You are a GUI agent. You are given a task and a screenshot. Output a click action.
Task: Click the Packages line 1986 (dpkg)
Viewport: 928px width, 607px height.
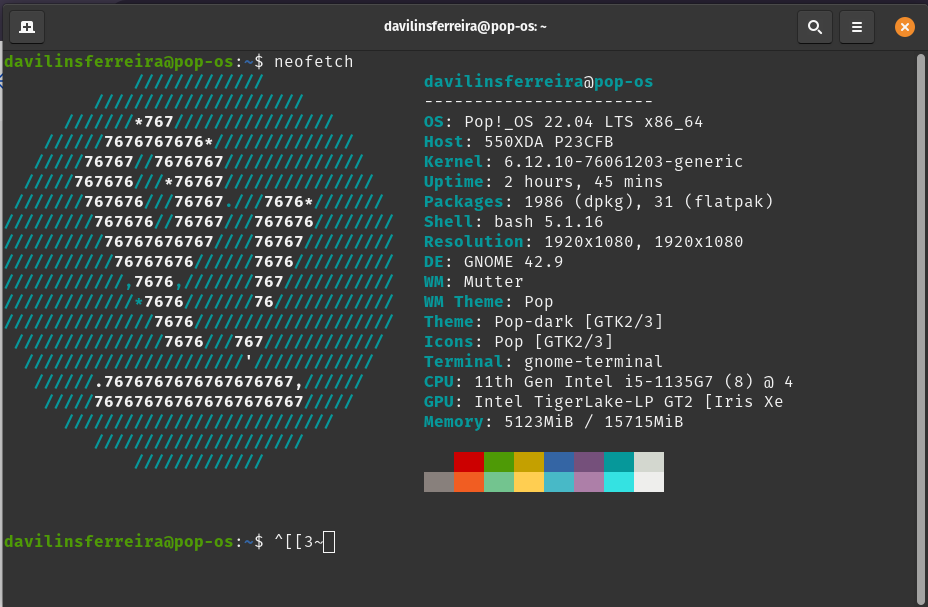coord(598,202)
